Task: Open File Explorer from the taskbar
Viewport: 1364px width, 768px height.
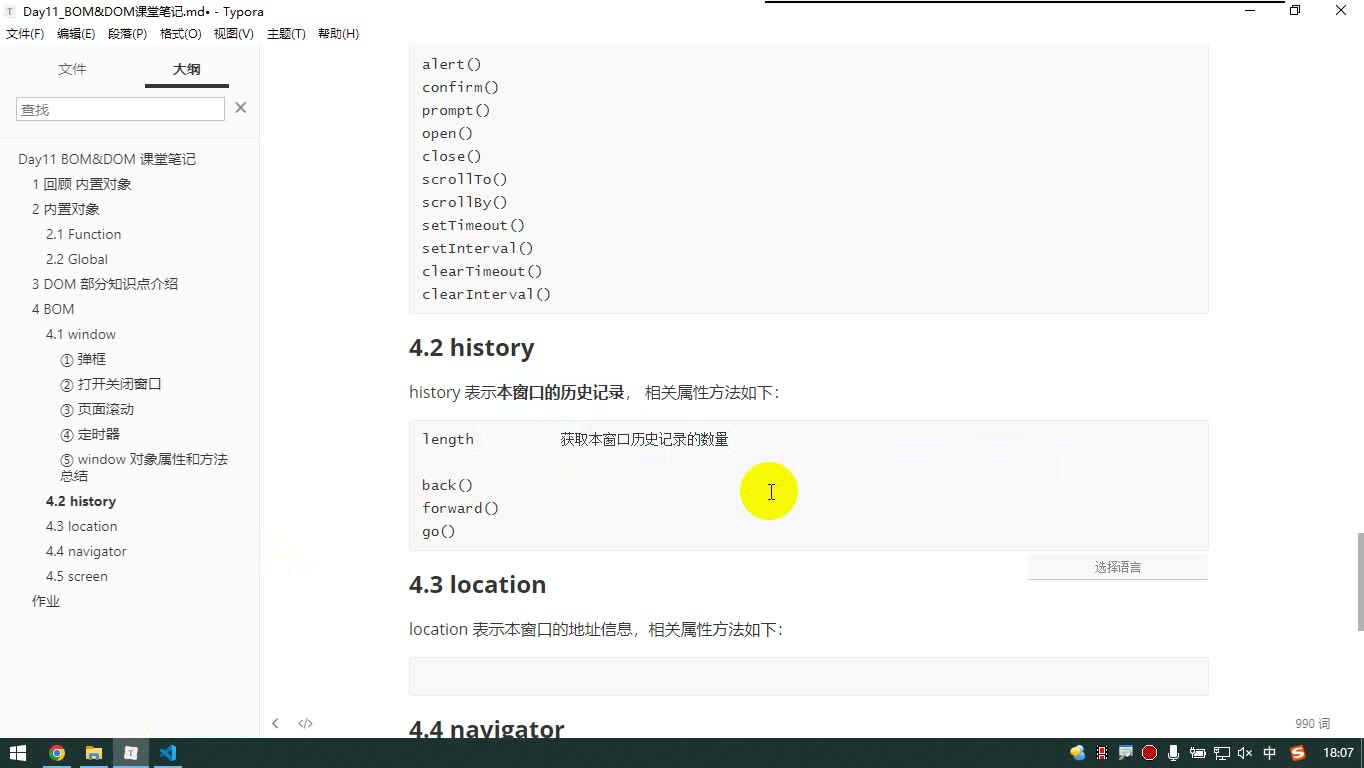Action: click(94, 753)
